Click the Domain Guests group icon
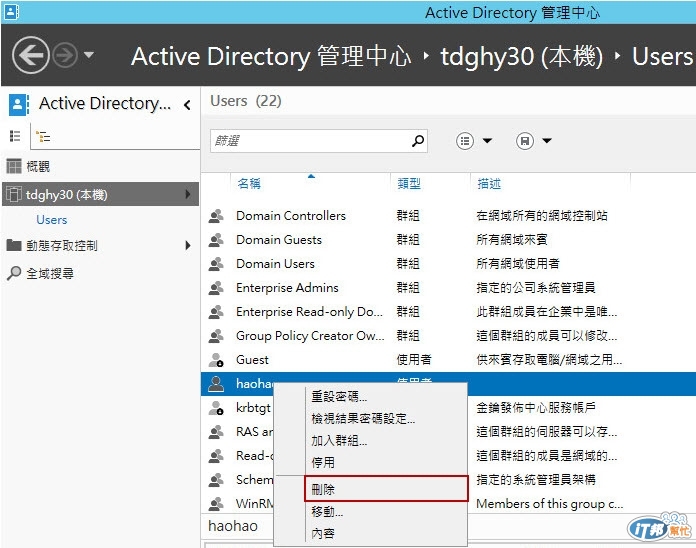Viewport: 696px width, 548px height. pos(216,240)
